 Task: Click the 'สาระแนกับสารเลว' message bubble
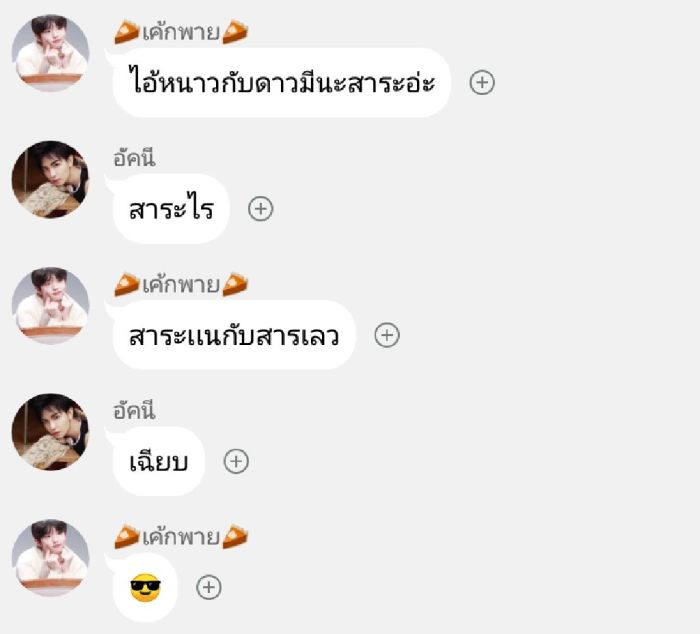[234, 335]
